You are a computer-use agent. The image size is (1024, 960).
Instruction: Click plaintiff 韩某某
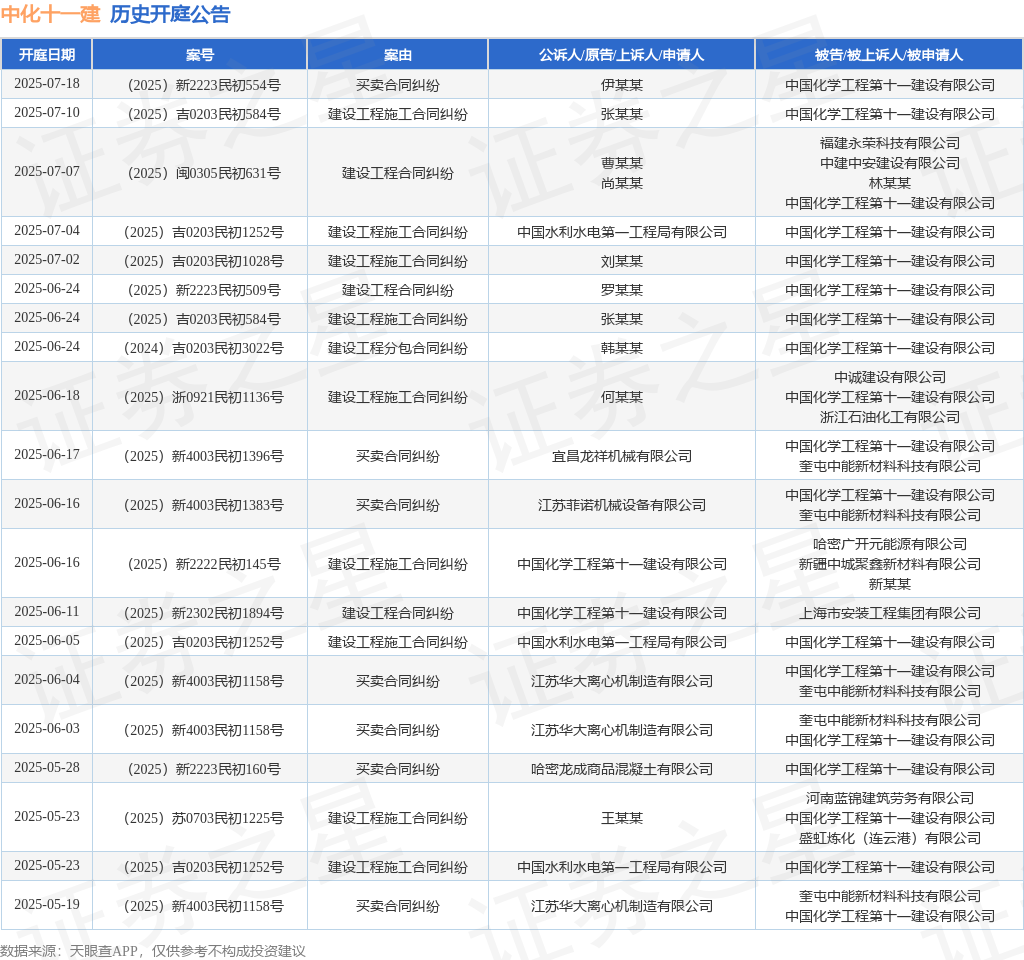click(x=622, y=348)
